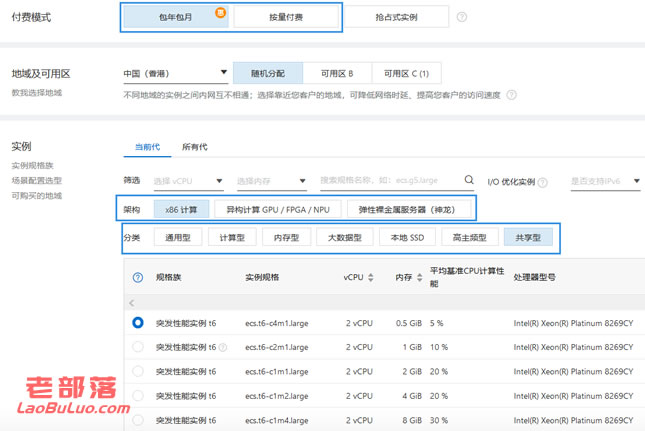
Task: Click 规格族 column header
Action: [168, 277]
